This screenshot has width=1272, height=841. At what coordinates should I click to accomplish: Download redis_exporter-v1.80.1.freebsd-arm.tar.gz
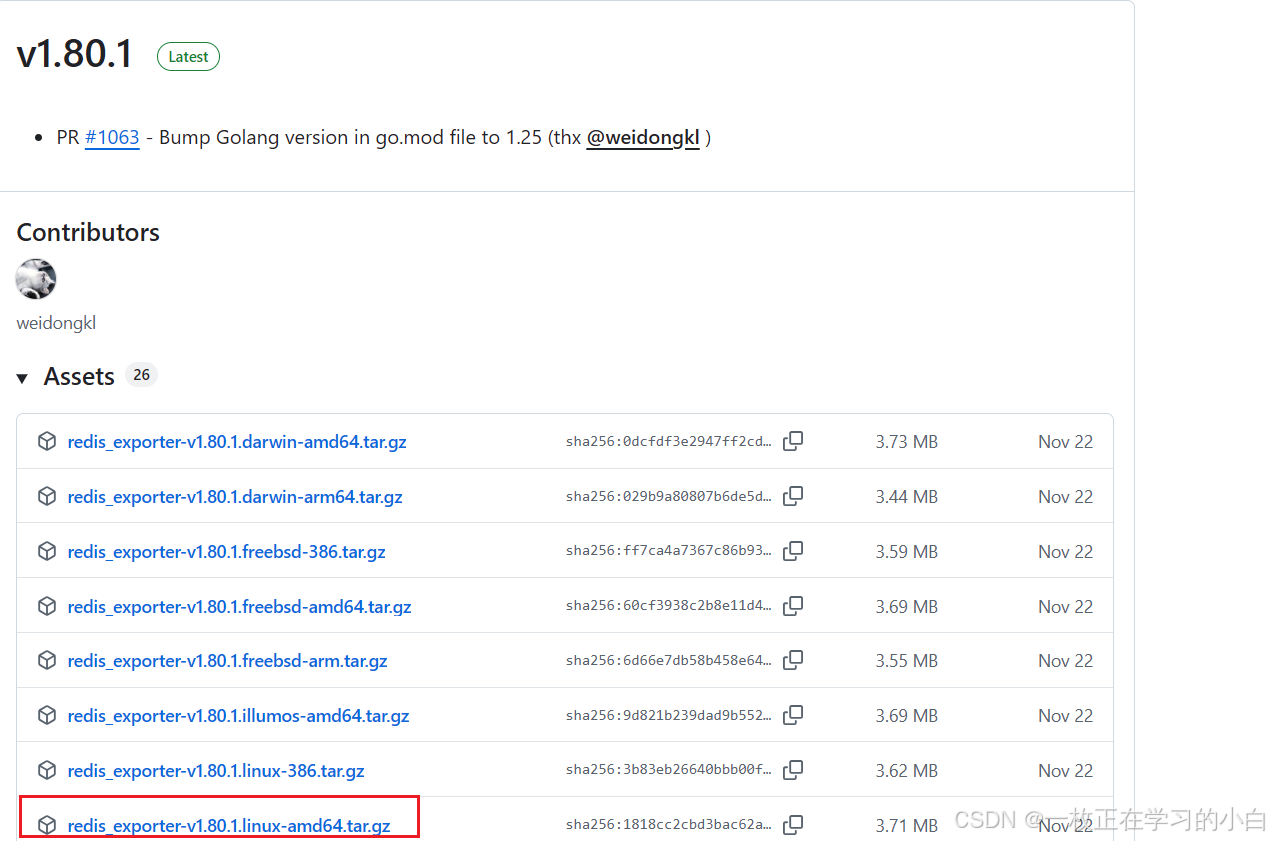(228, 660)
